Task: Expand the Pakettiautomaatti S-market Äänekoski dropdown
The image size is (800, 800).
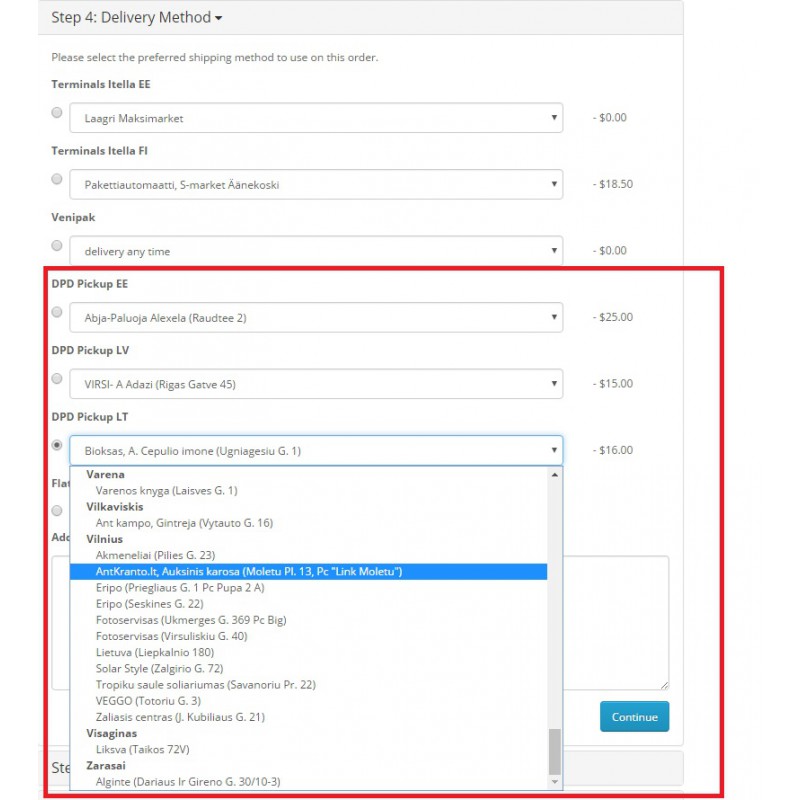Action: [x=315, y=184]
